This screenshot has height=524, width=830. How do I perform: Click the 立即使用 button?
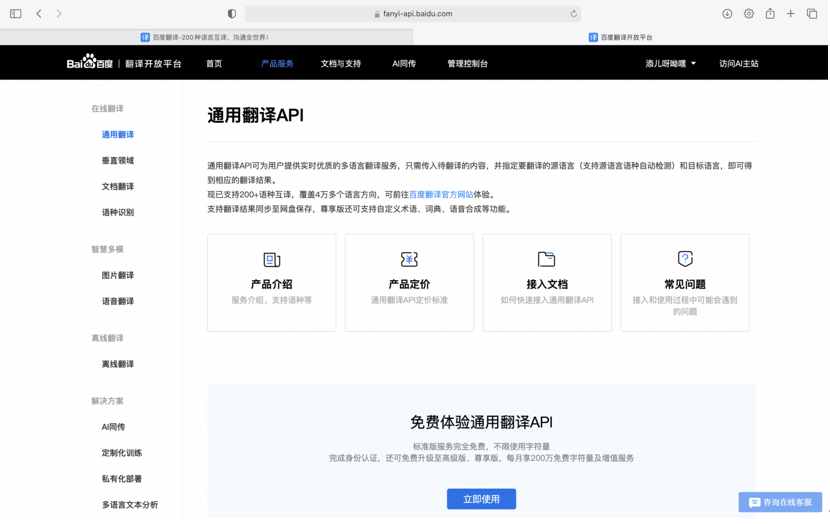pyautogui.click(x=481, y=499)
